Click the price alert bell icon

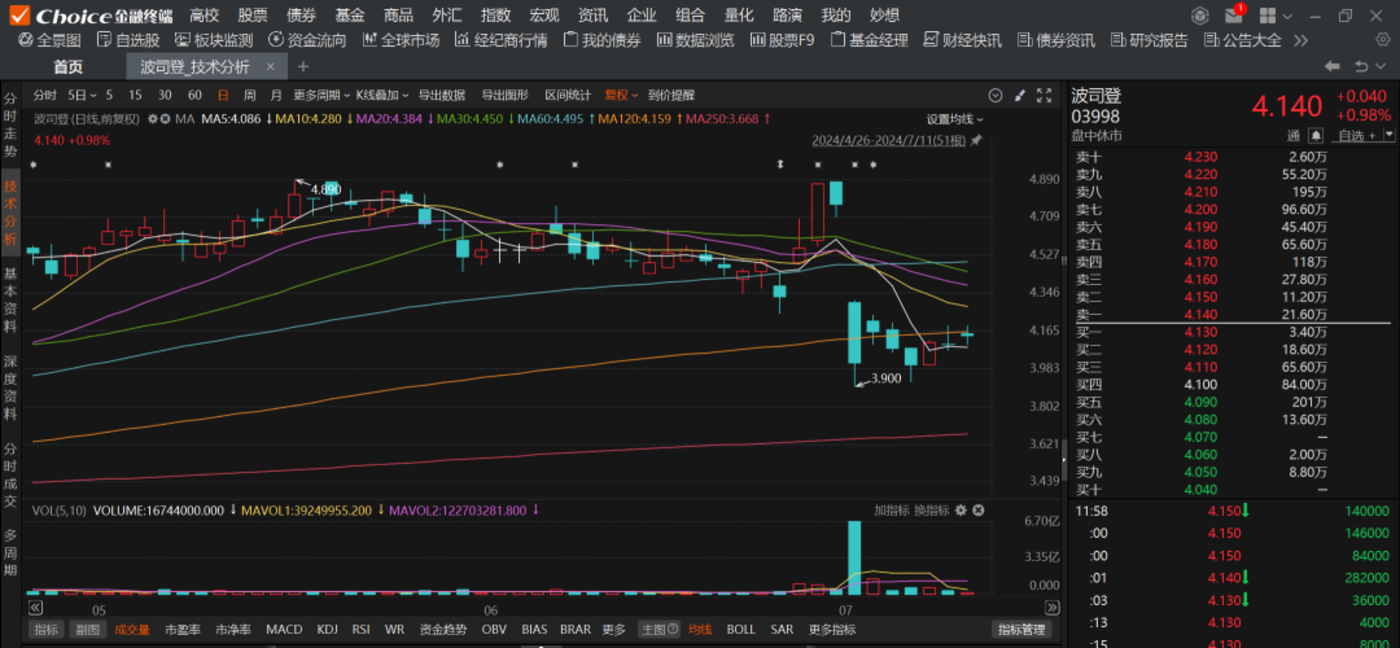[x=1316, y=135]
